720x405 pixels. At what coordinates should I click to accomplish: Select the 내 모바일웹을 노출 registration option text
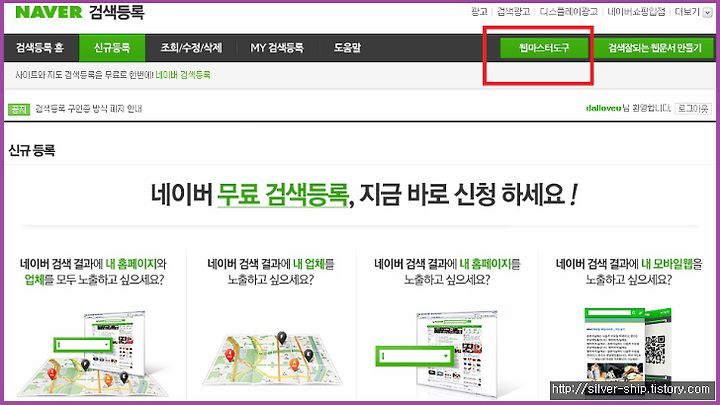629,272
